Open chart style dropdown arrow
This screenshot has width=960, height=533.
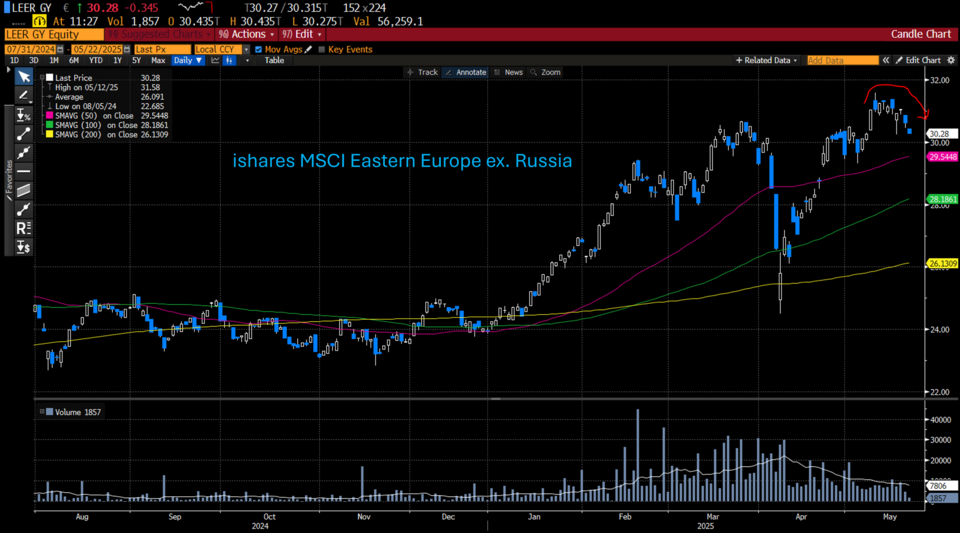pyautogui.click(x=247, y=61)
